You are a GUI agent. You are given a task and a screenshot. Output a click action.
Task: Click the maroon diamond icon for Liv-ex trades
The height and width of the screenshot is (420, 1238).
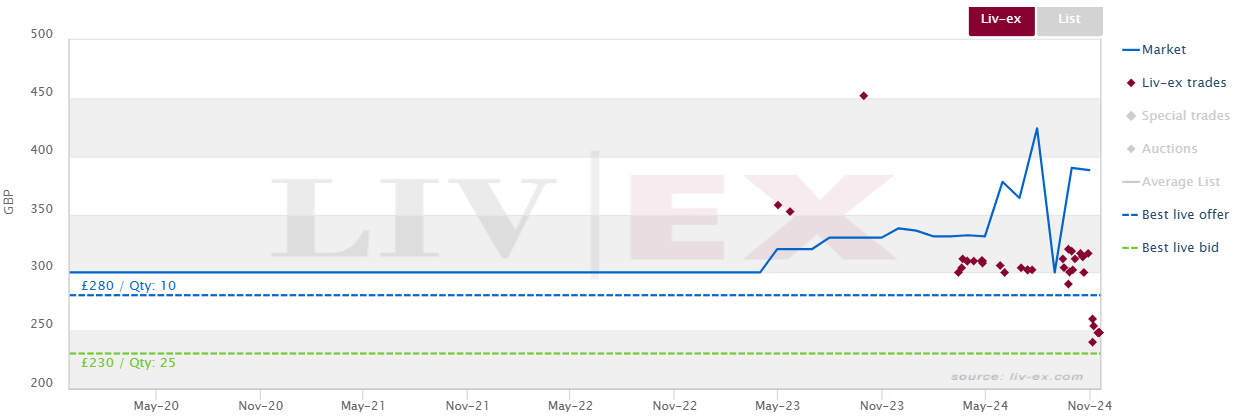pos(1130,82)
